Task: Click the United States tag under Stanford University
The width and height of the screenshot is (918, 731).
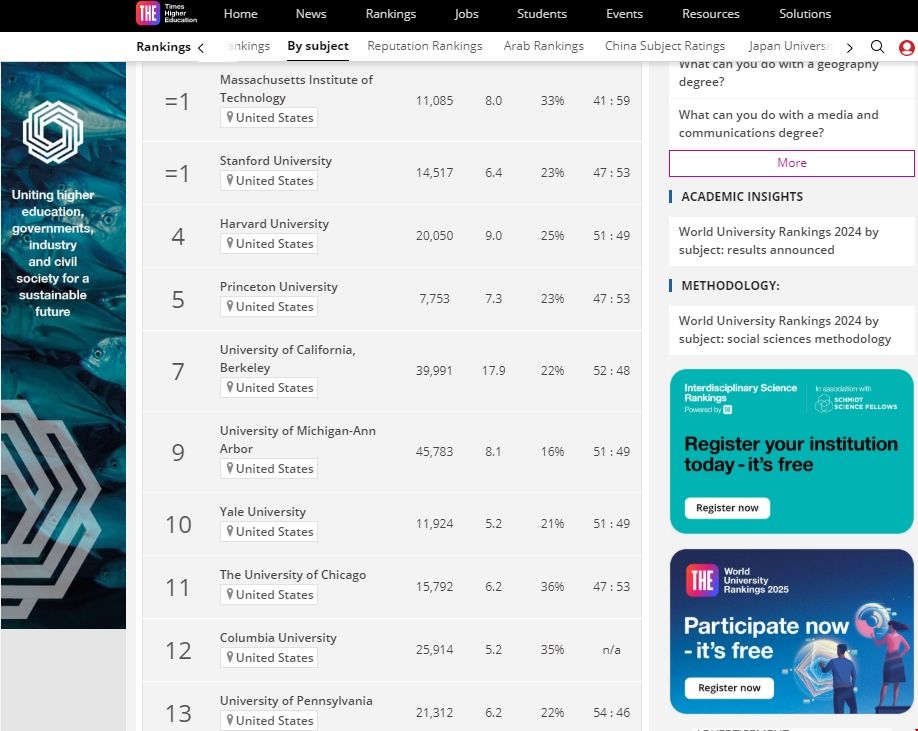Action: [269, 181]
